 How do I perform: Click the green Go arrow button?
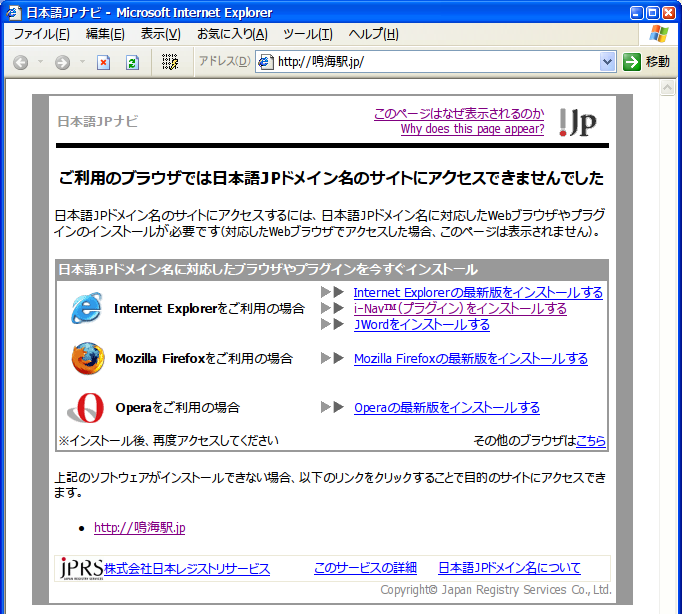[632, 62]
